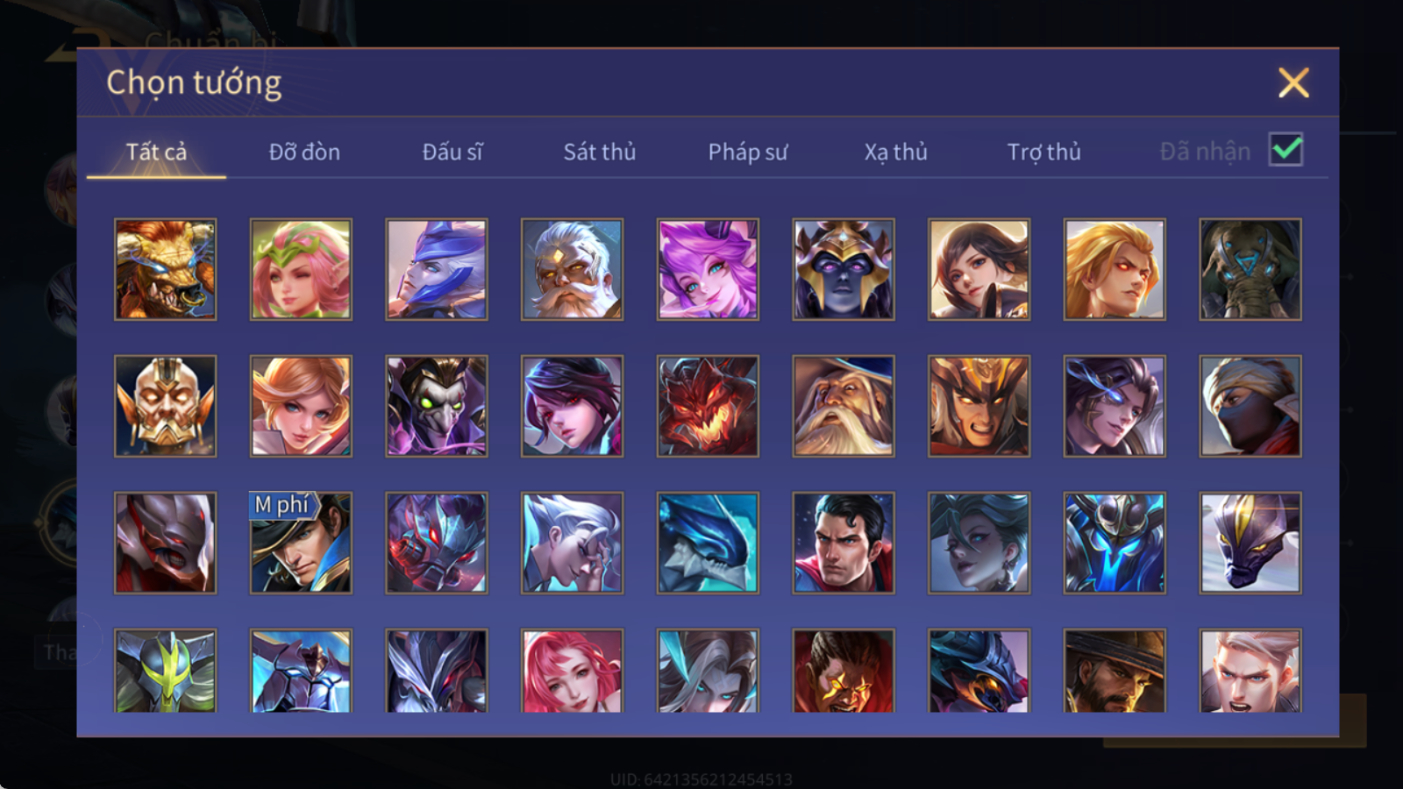Select the masked ninja with white turban
1403x789 pixels.
pos(1250,407)
